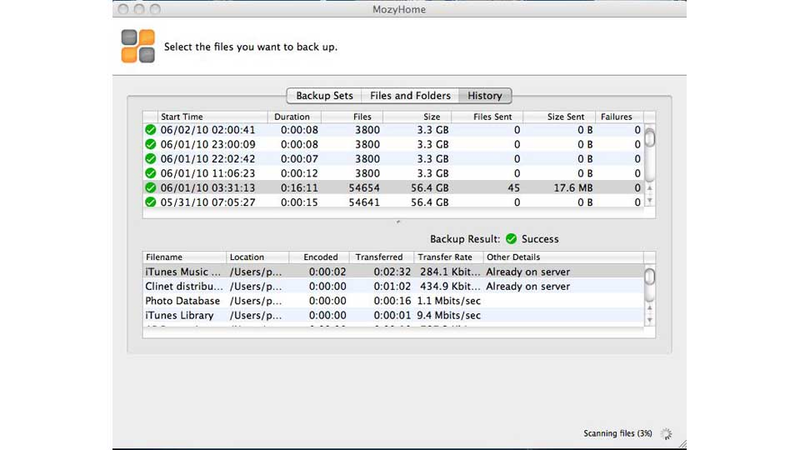Click the 0:00:07 duration cell
Screen dimensions: 800x450
299,159
